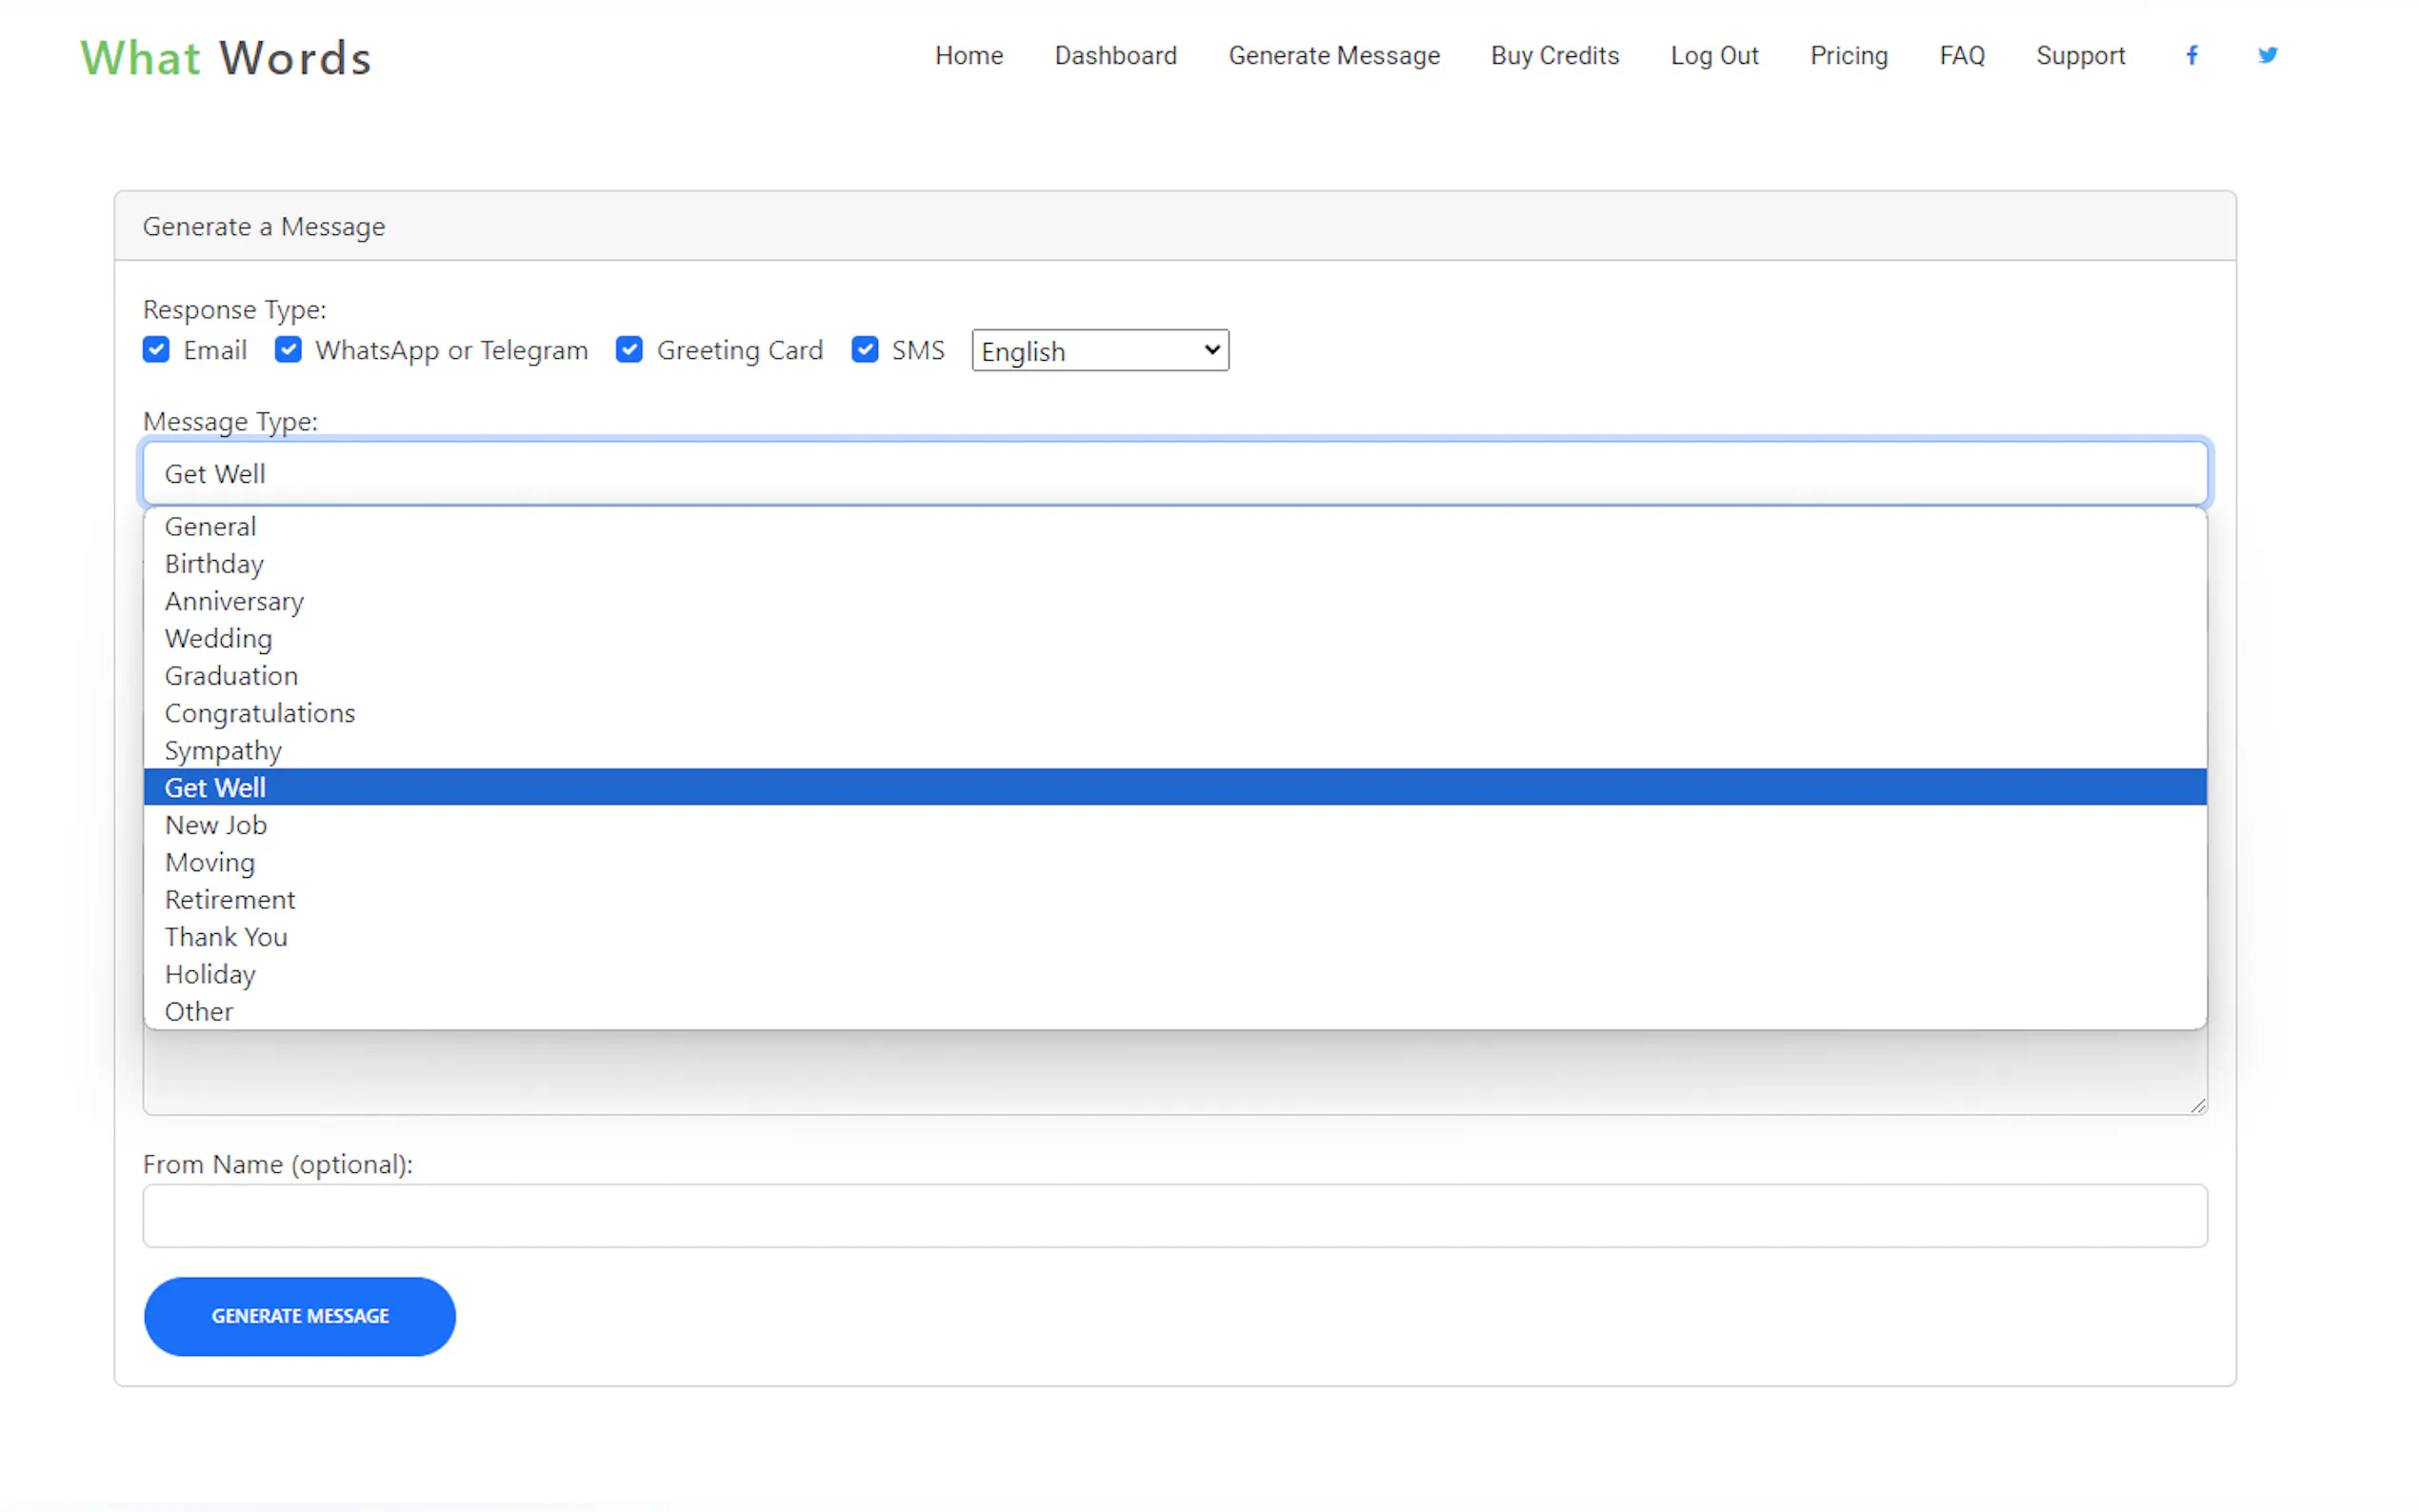Open the Pricing nav link

click(x=1848, y=56)
